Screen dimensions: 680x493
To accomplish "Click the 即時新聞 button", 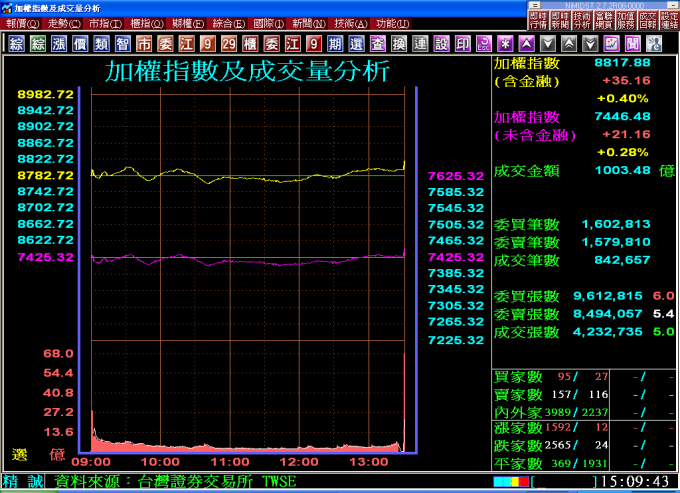I will 560,20.
